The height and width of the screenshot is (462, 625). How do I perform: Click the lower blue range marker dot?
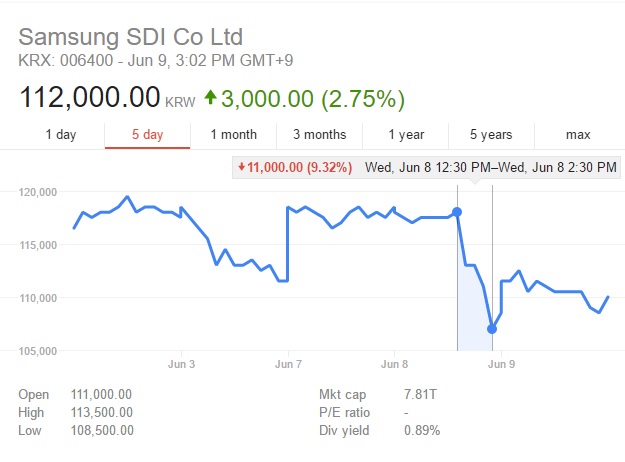[492, 329]
